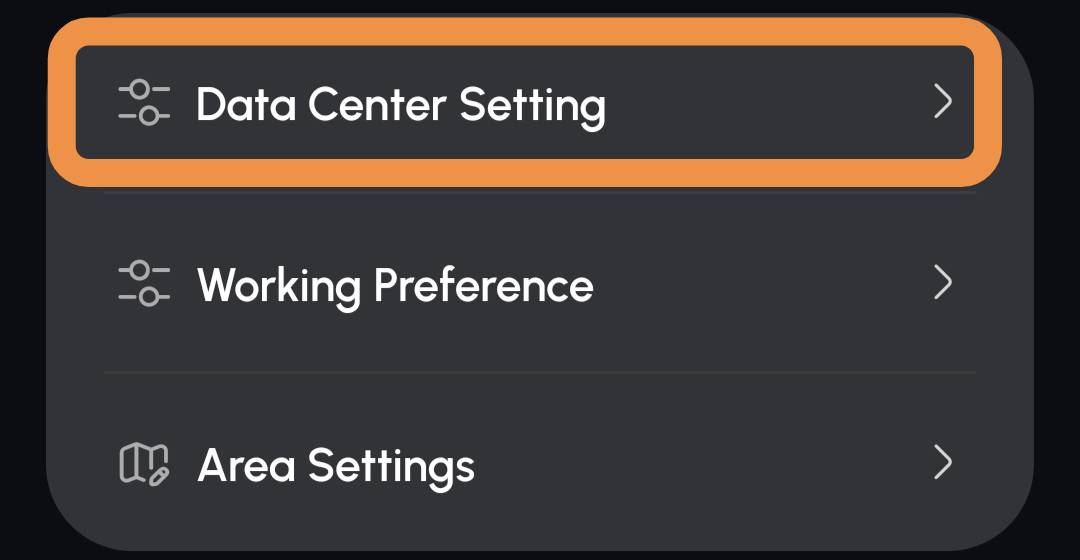This screenshot has width=1080, height=560.
Task: Click the "Data Center Setting" text label
Action: (401, 105)
